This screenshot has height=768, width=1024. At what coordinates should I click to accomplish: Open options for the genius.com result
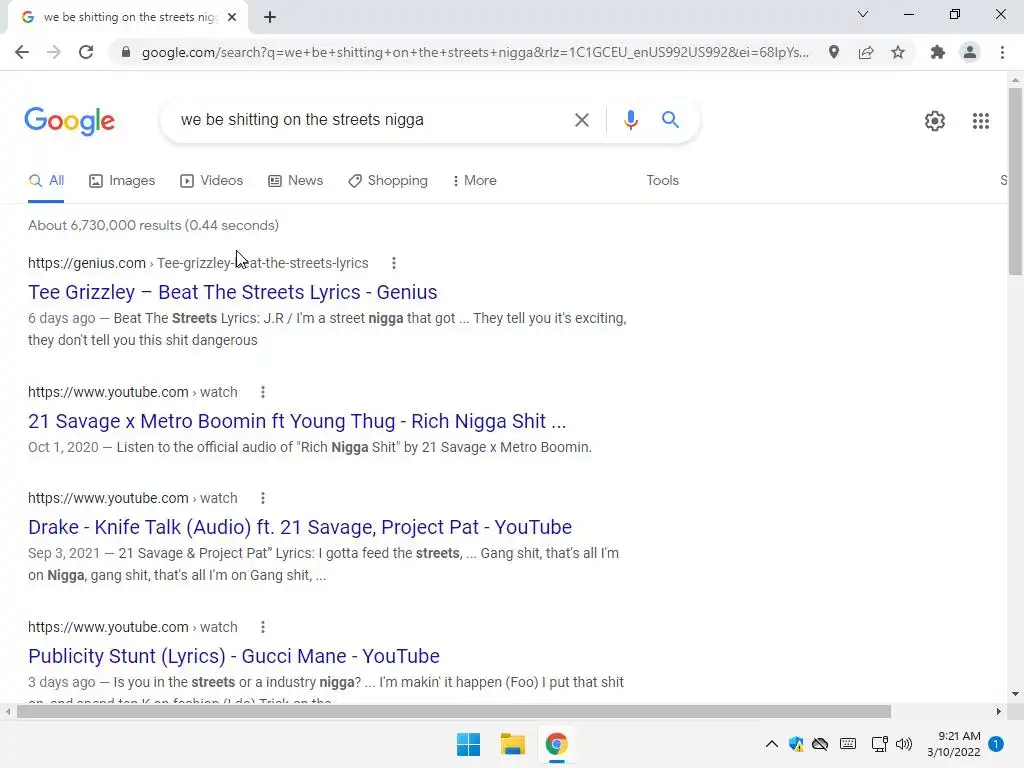(x=393, y=263)
